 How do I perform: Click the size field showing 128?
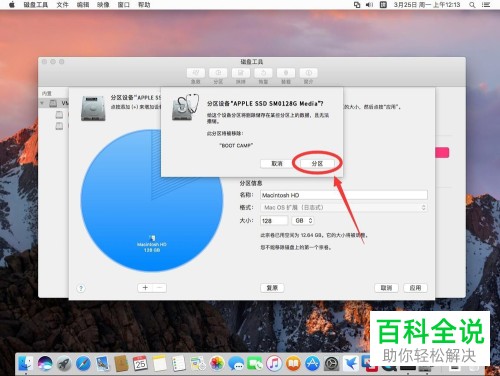coord(274,221)
